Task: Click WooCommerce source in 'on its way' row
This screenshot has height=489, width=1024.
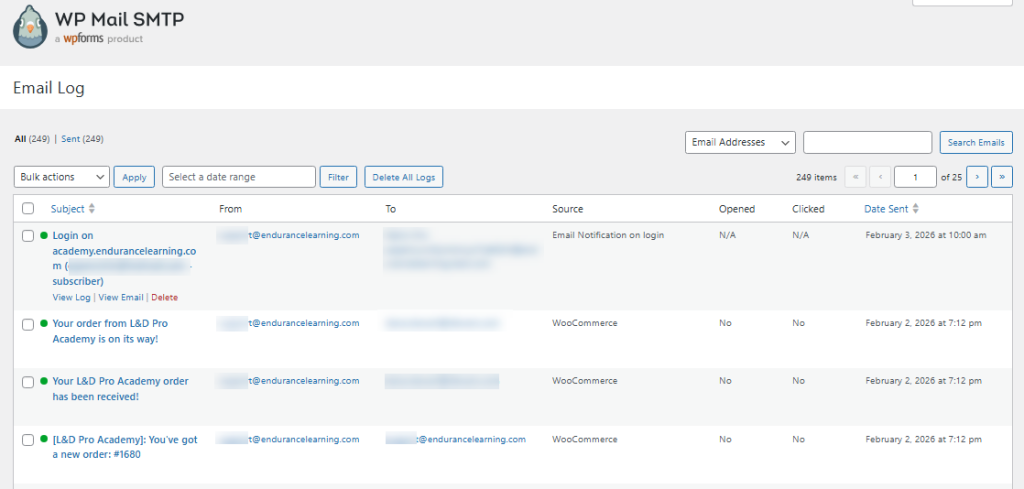Action: (584, 323)
